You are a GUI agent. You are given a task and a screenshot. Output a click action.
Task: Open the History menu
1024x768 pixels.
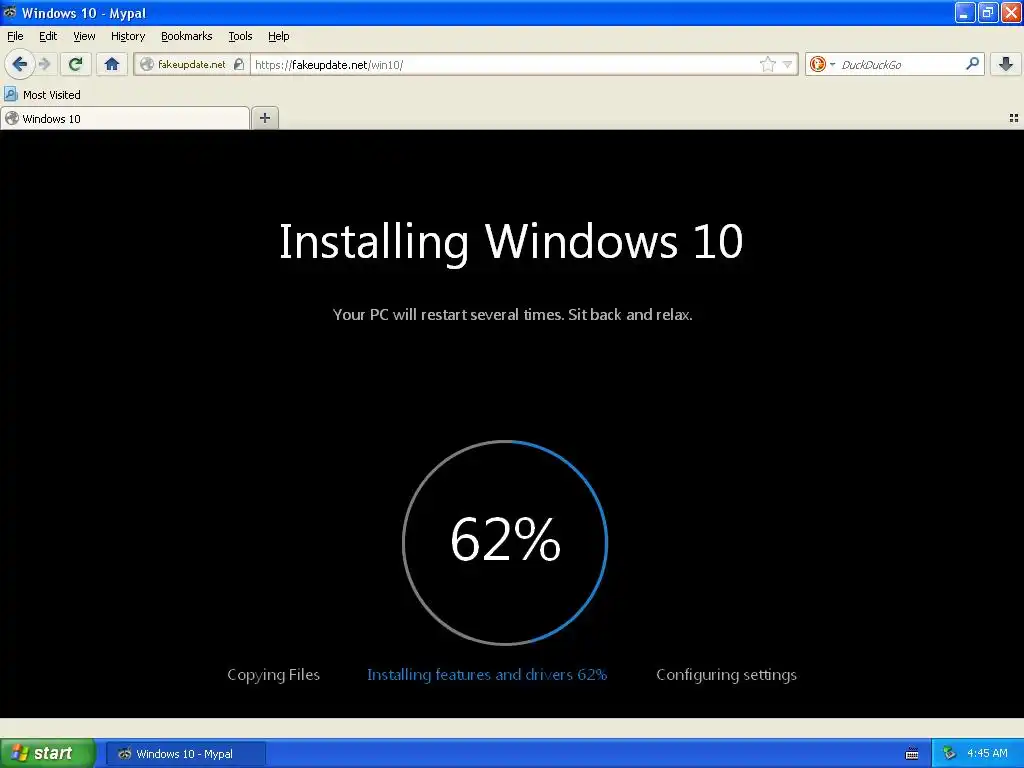(x=128, y=36)
